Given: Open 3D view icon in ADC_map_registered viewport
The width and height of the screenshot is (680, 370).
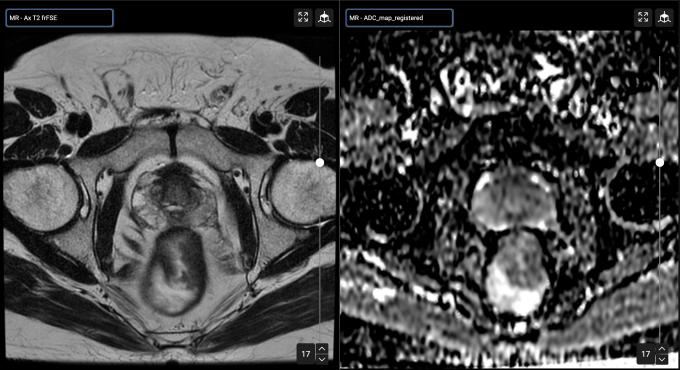Looking at the screenshot, I should pyautogui.click(x=664, y=18).
